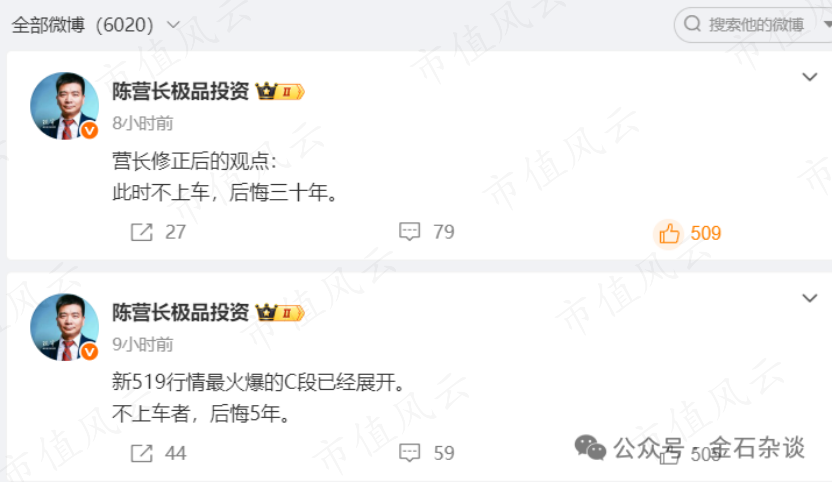The width and height of the screenshot is (832, 482).
Task: Click the repost icon on the second post
Action: click(142, 453)
